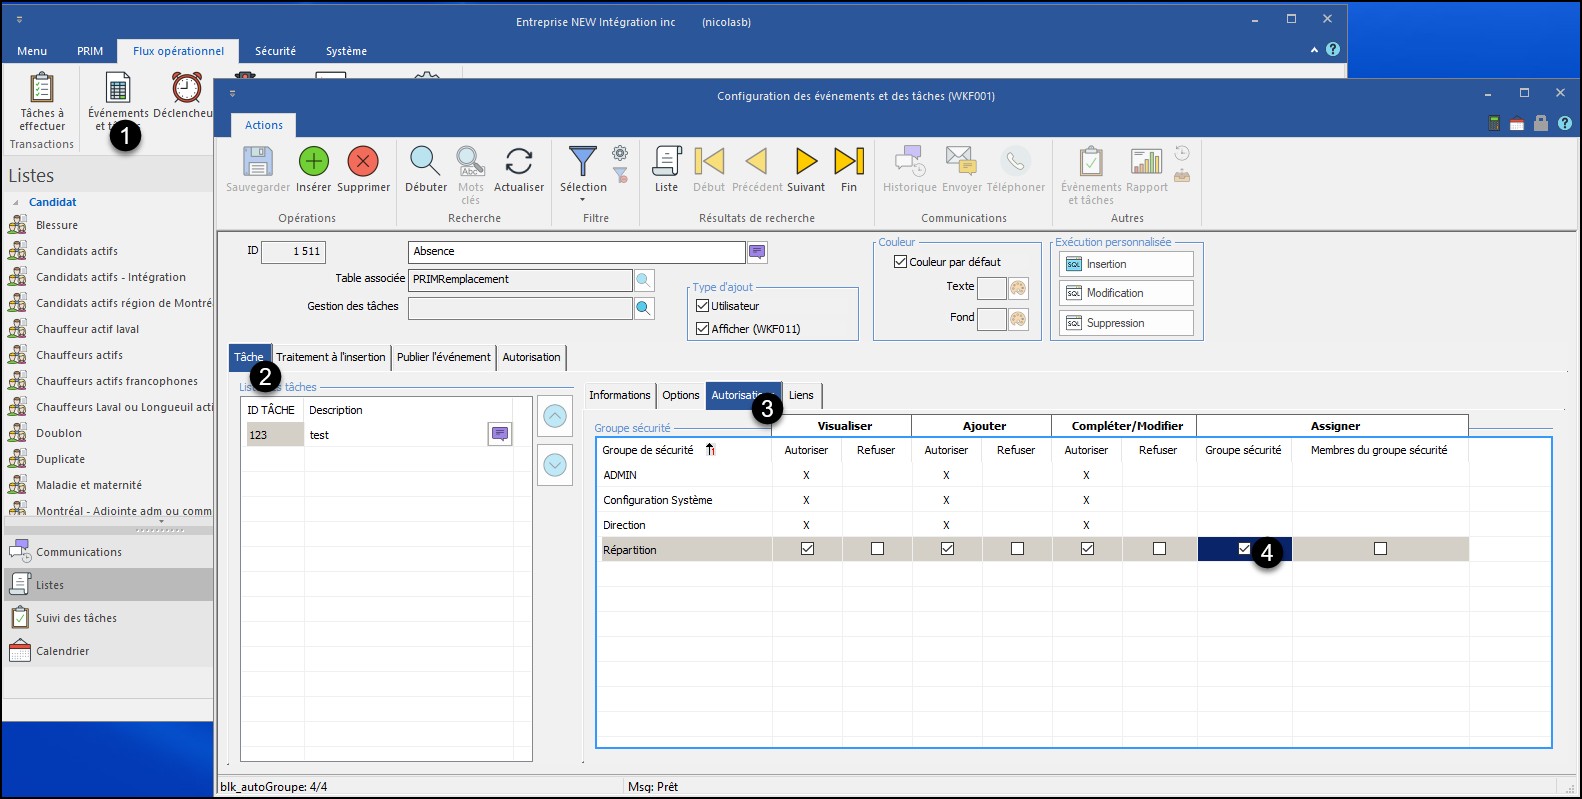This screenshot has height=799, width=1582.
Task: Collapse the Candidat tree group
Action: [16, 202]
